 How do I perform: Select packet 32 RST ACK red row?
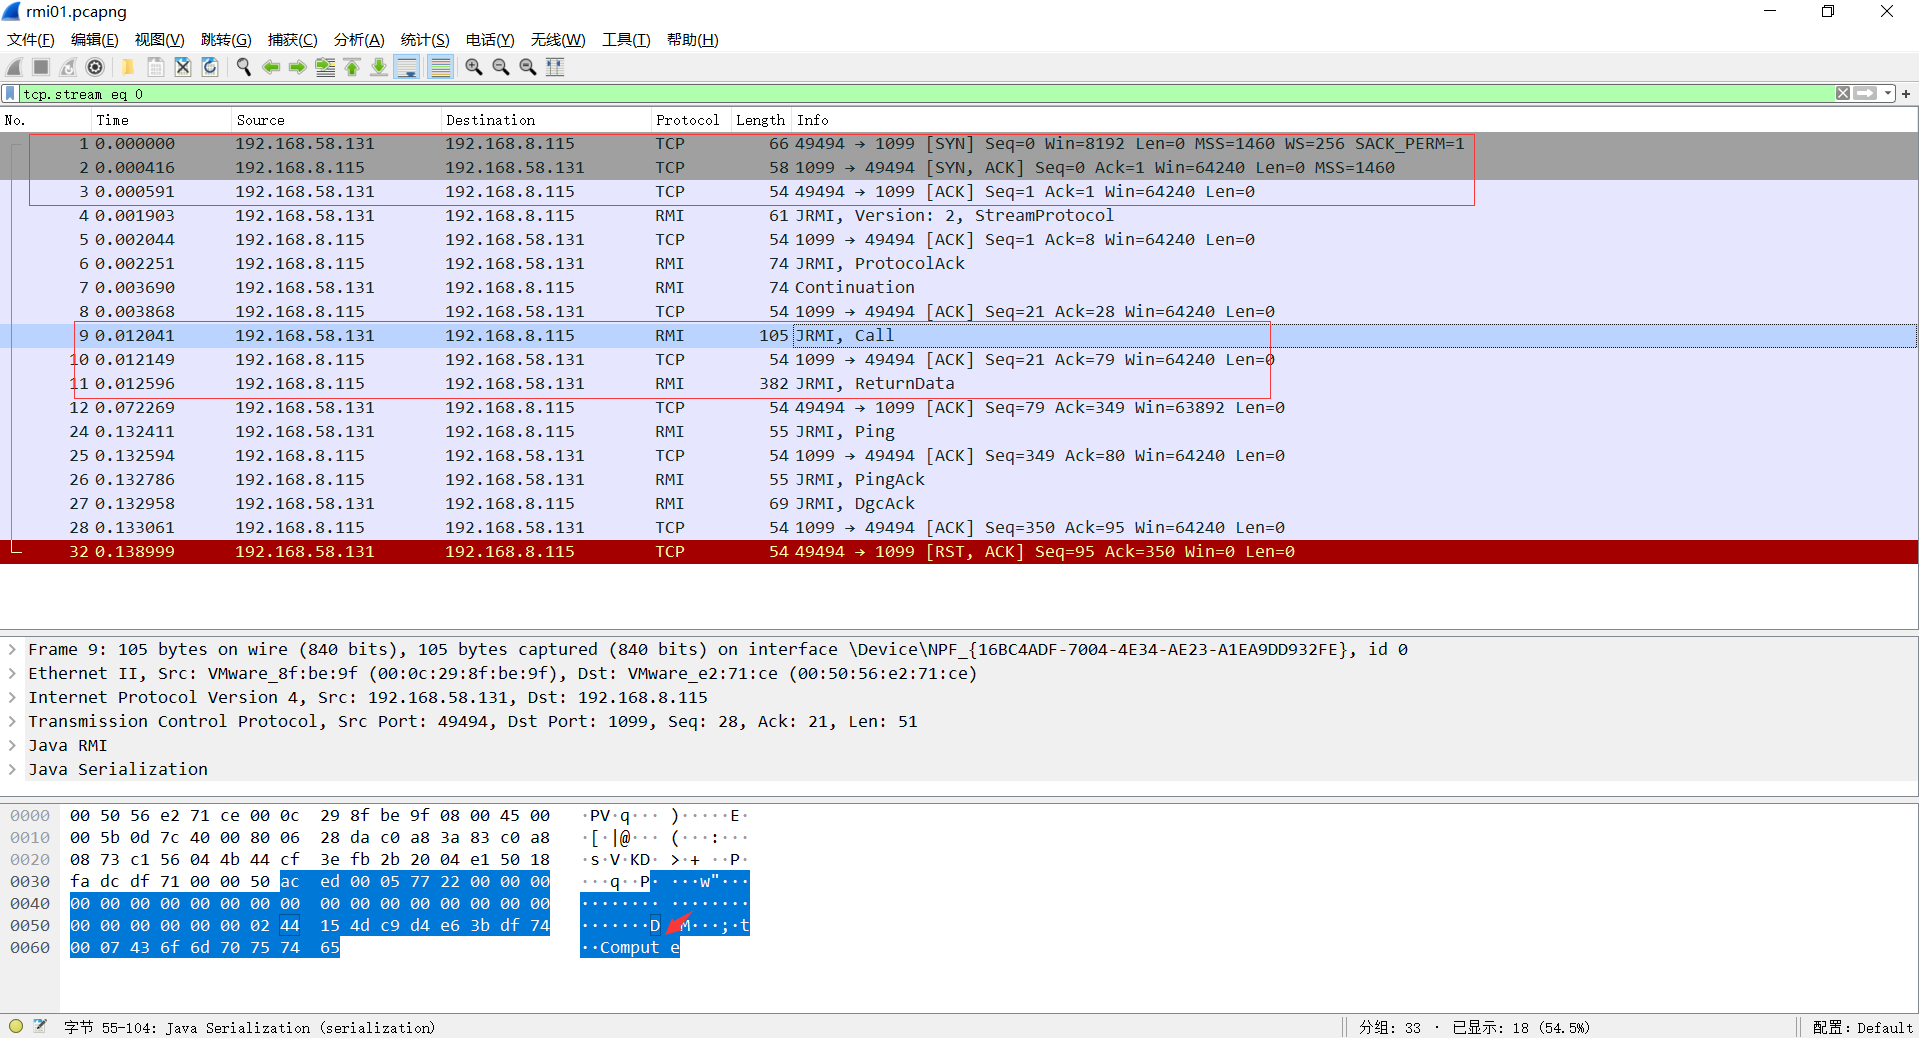coord(959,552)
